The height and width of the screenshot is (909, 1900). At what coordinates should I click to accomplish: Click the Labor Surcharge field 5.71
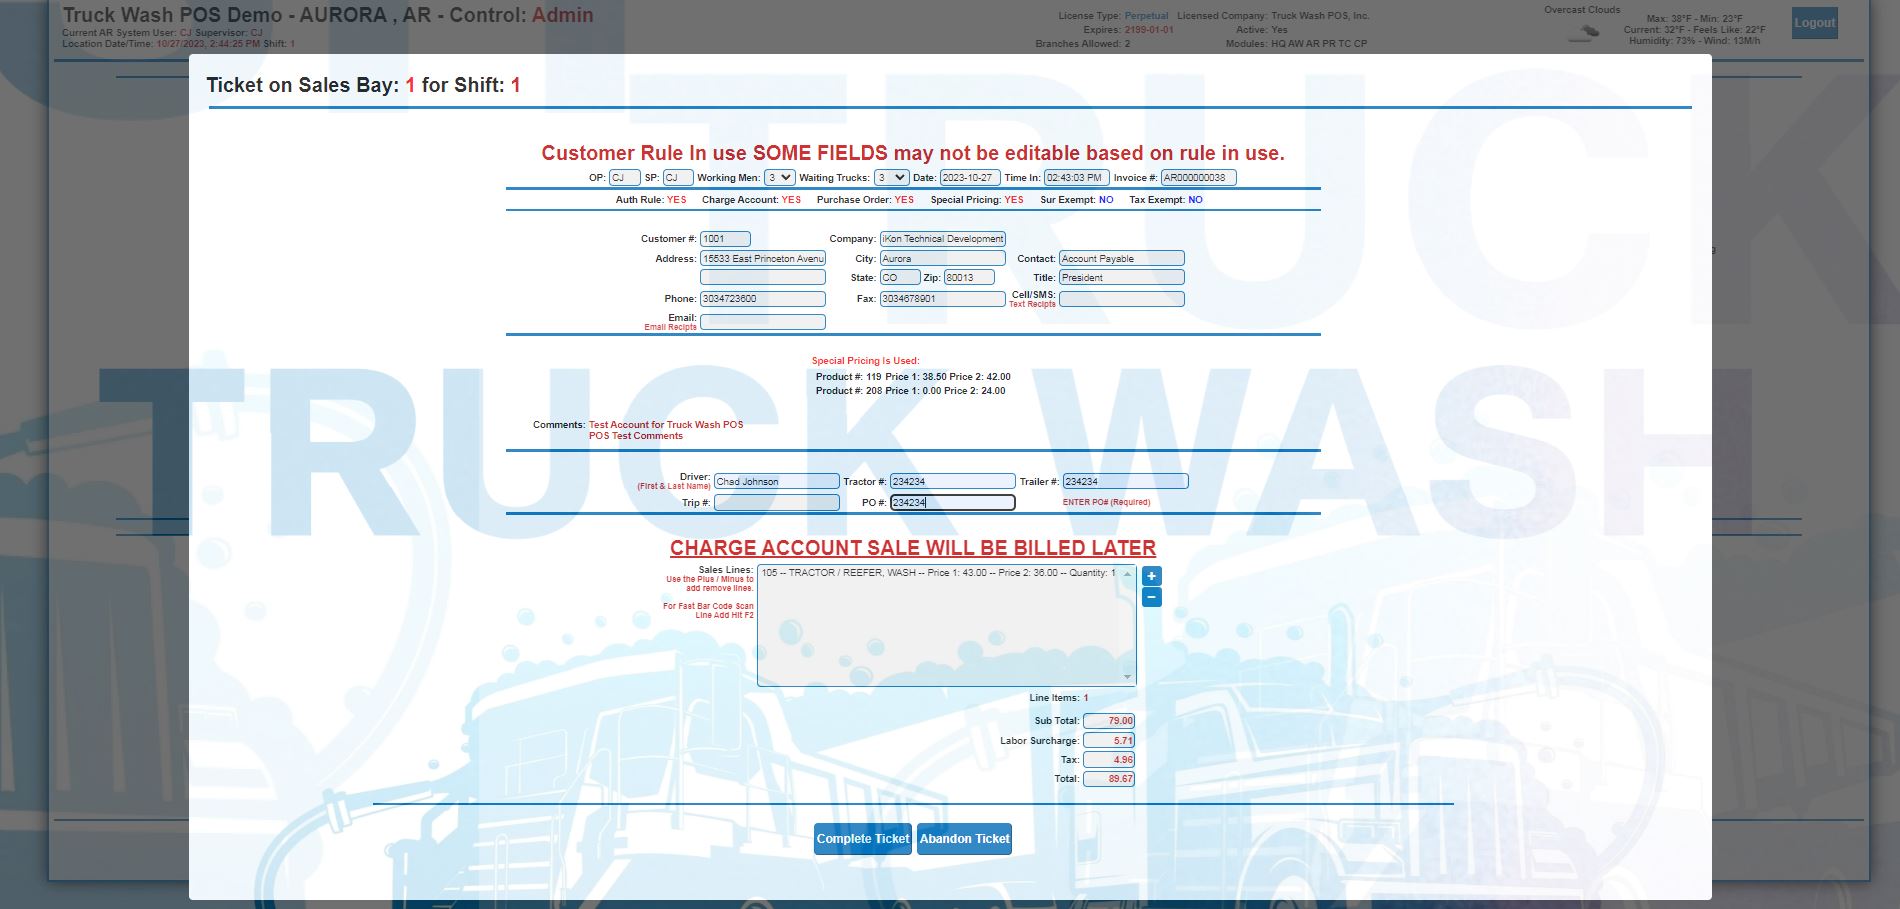(x=1108, y=741)
